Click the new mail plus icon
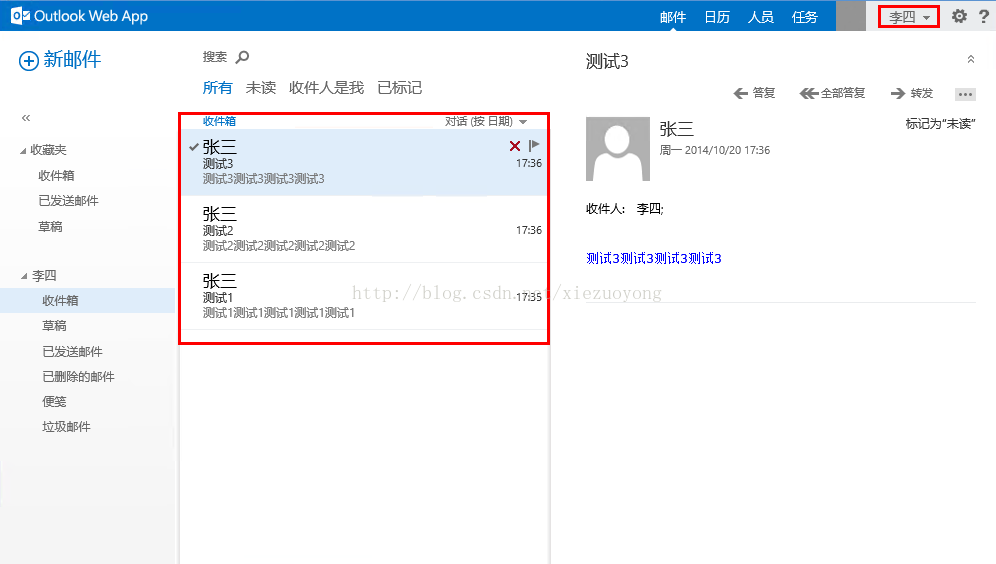The image size is (996, 564). coord(29,61)
